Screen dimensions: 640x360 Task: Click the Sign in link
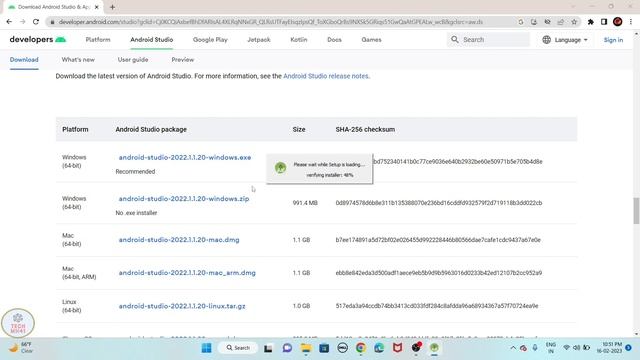(613, 40)
